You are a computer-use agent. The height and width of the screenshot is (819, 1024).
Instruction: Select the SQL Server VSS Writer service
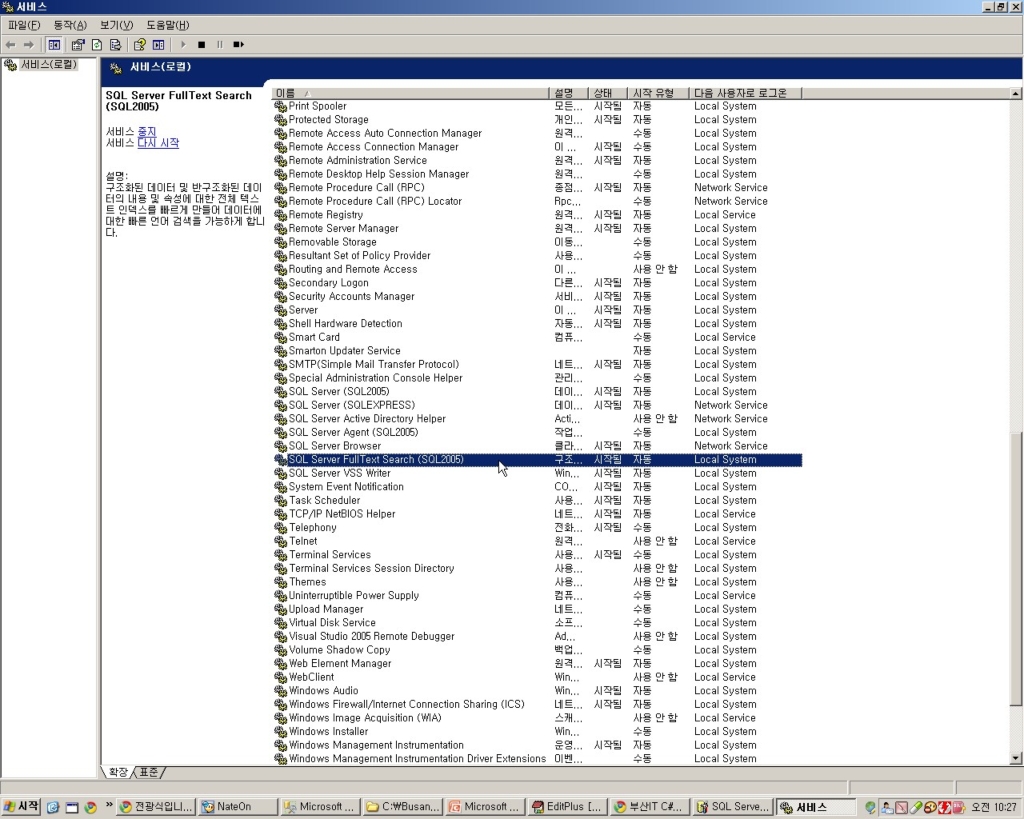(x=537, y=473)
